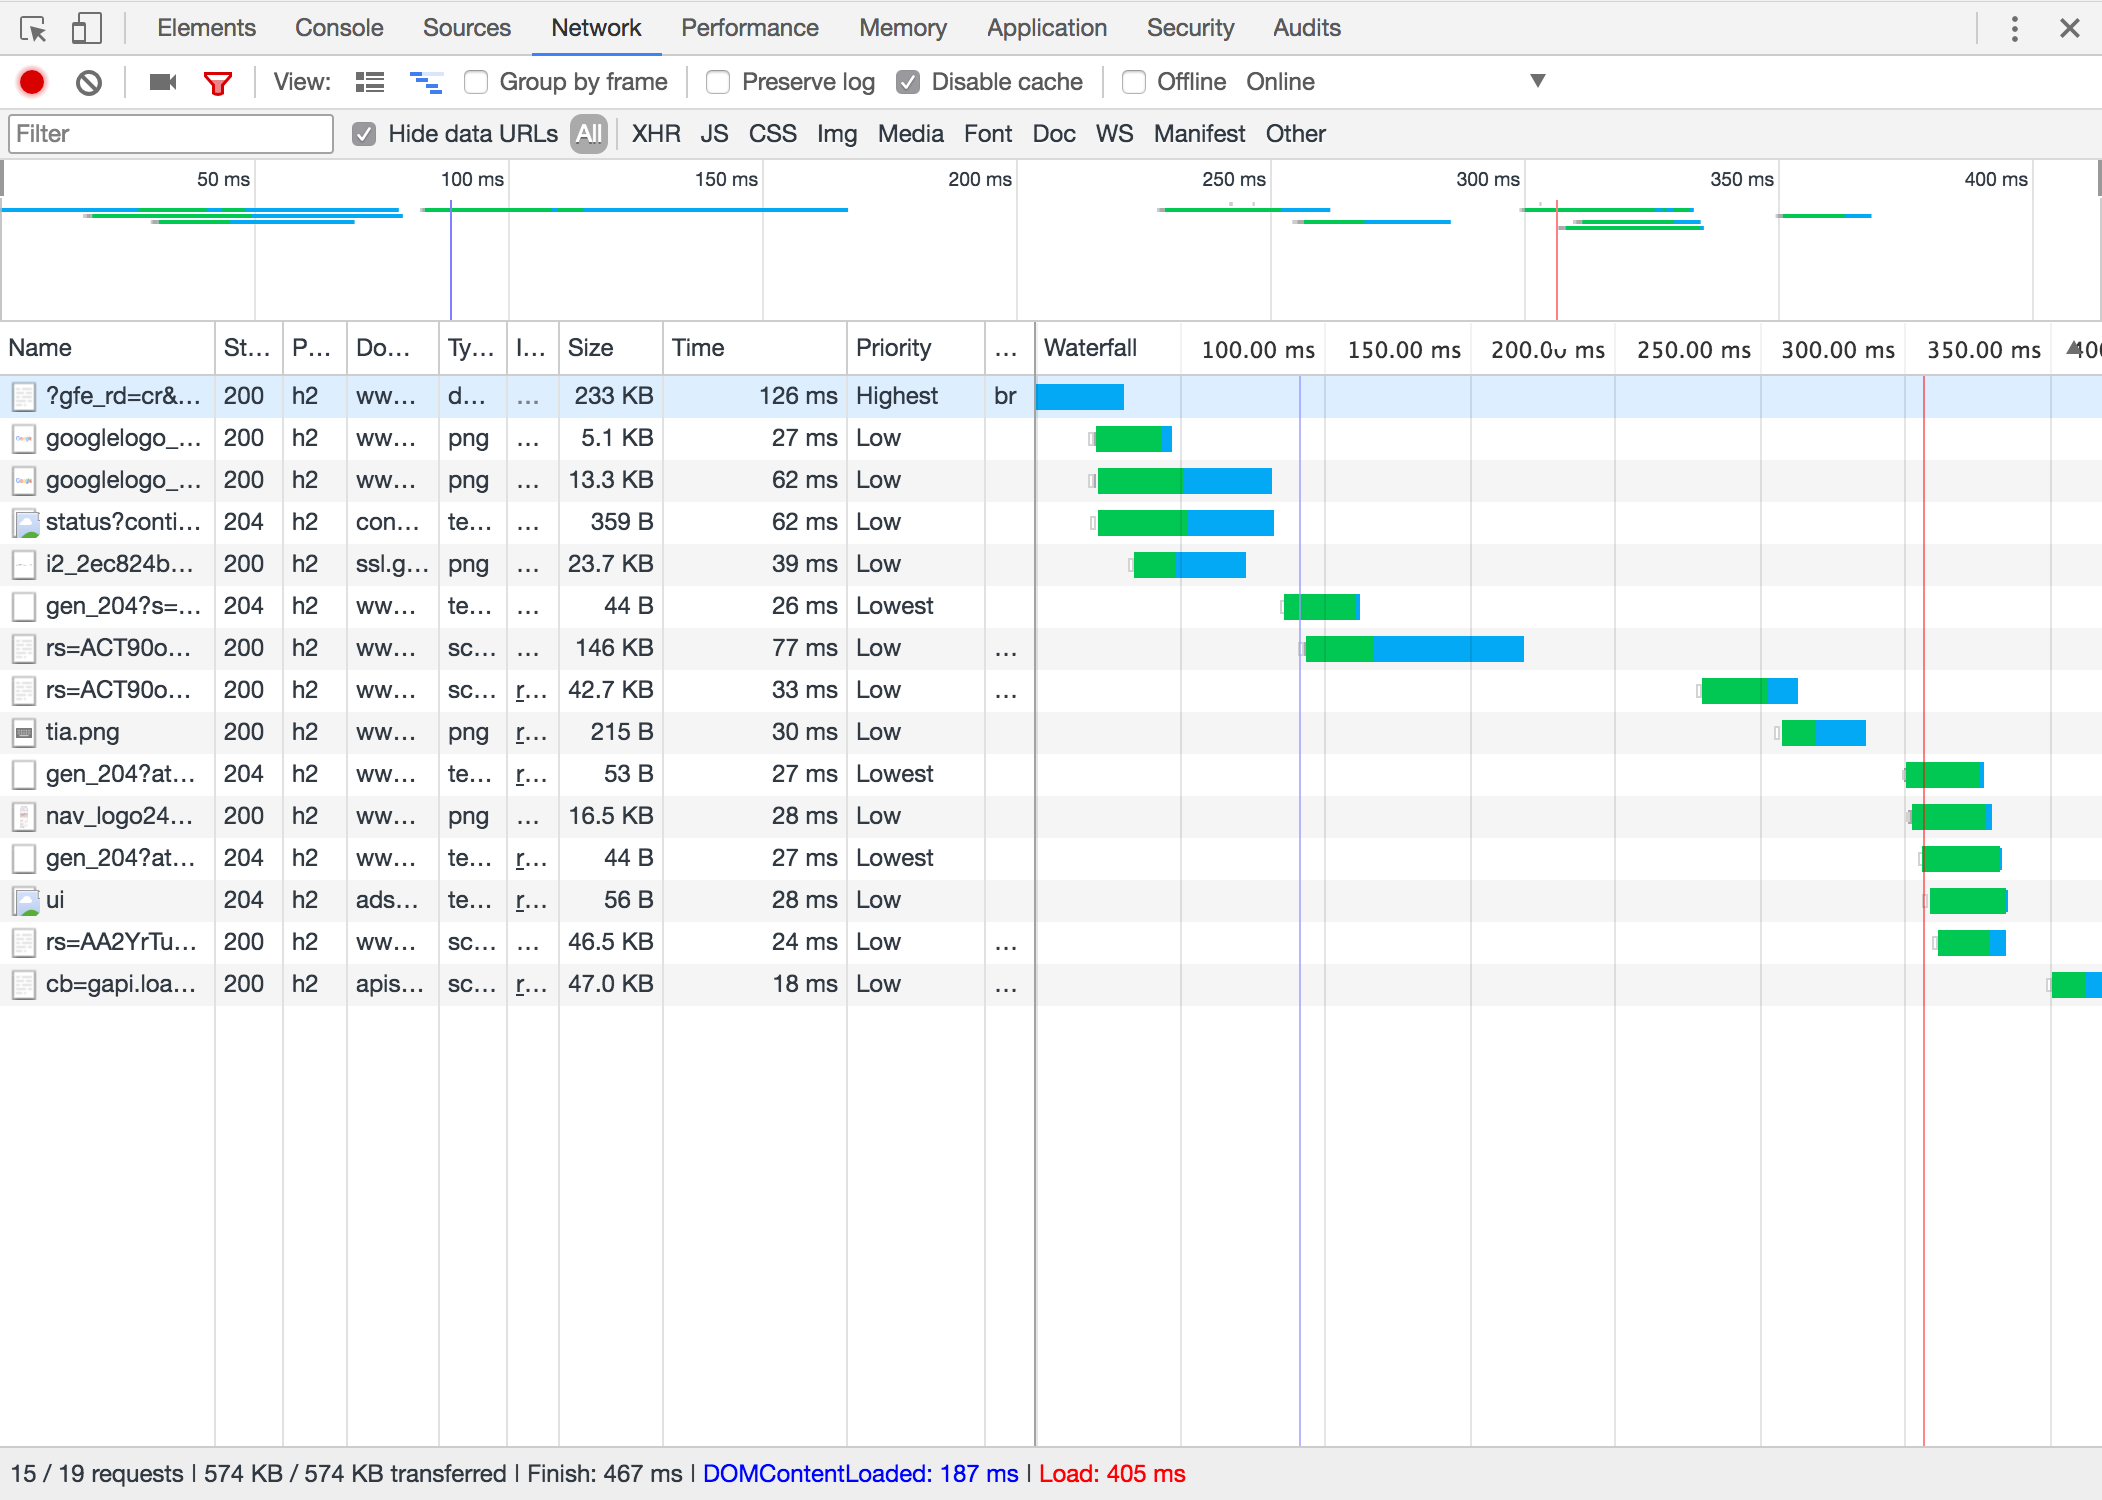Close the DevTools panel

pyautogui.click(x=2070, y=28)
